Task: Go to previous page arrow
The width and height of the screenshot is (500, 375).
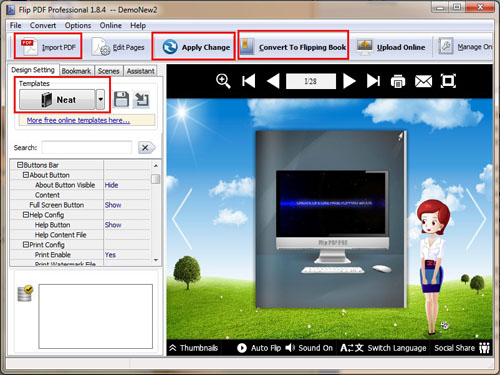Action: coord(273,81)
